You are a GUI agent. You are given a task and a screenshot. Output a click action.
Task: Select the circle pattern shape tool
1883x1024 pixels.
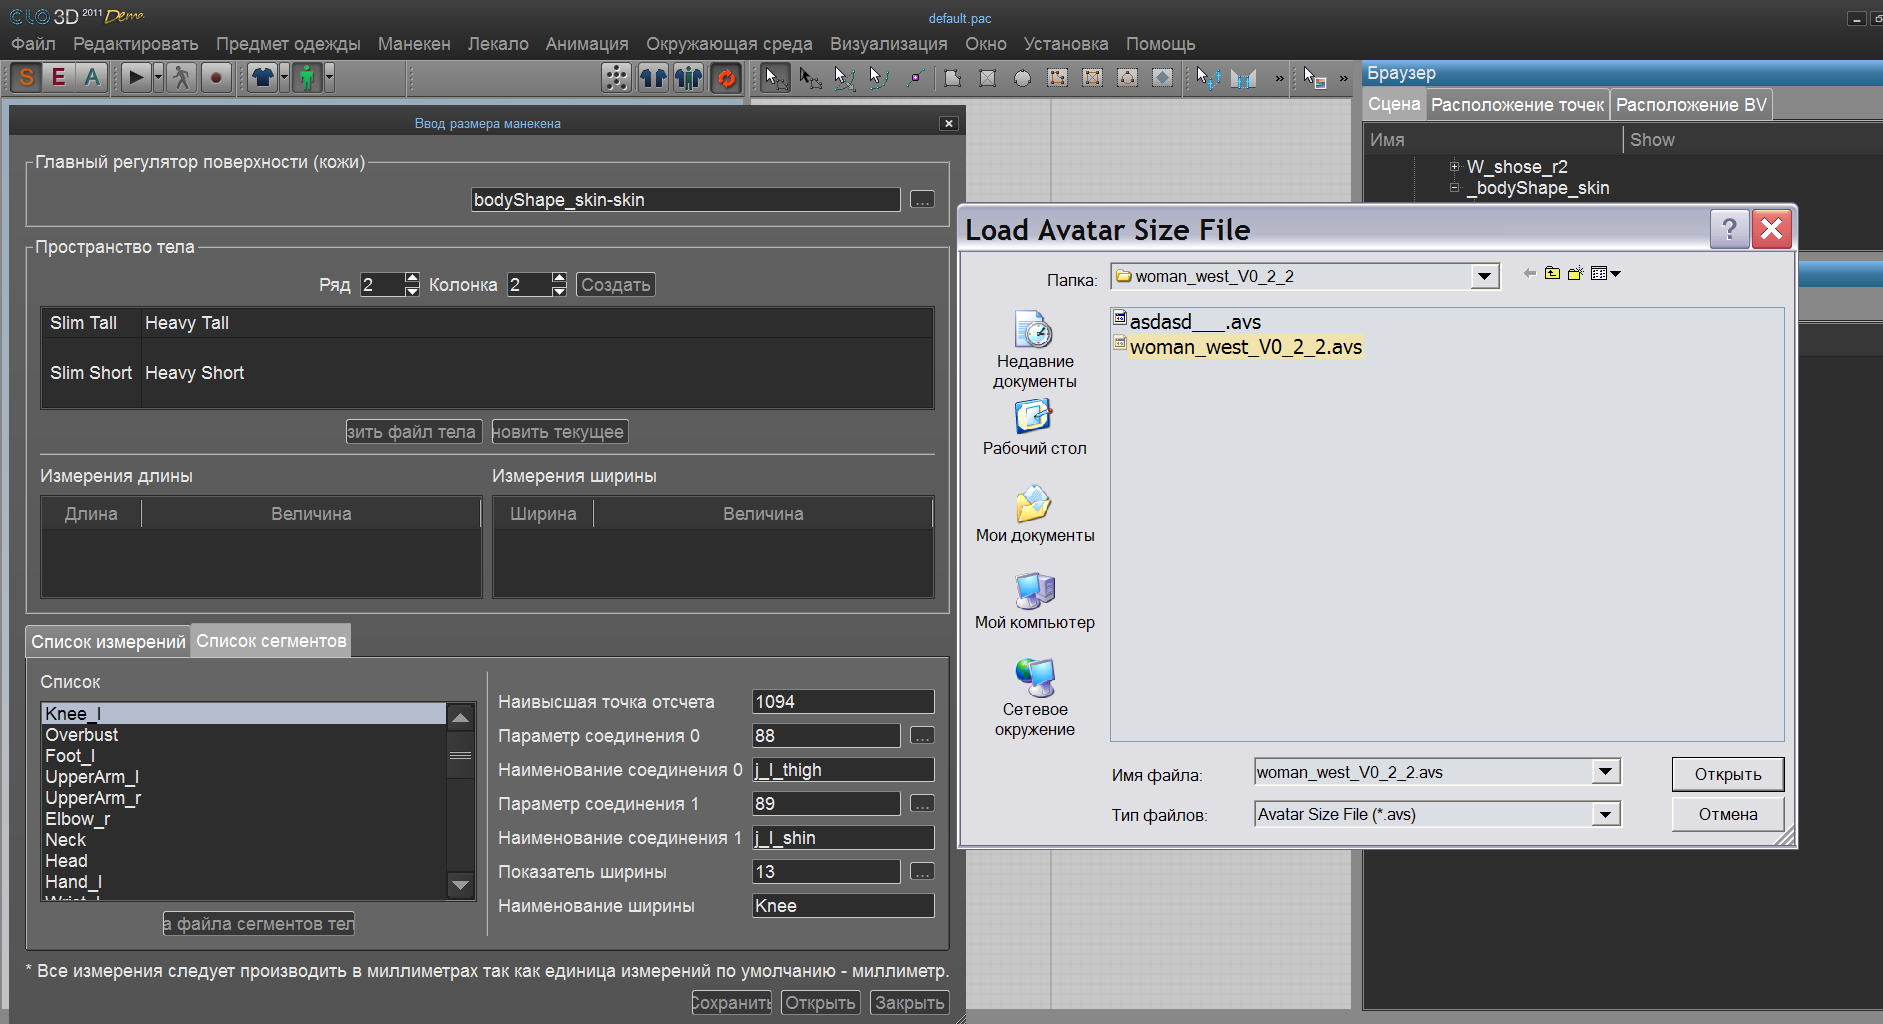(x=1022, y=78)
